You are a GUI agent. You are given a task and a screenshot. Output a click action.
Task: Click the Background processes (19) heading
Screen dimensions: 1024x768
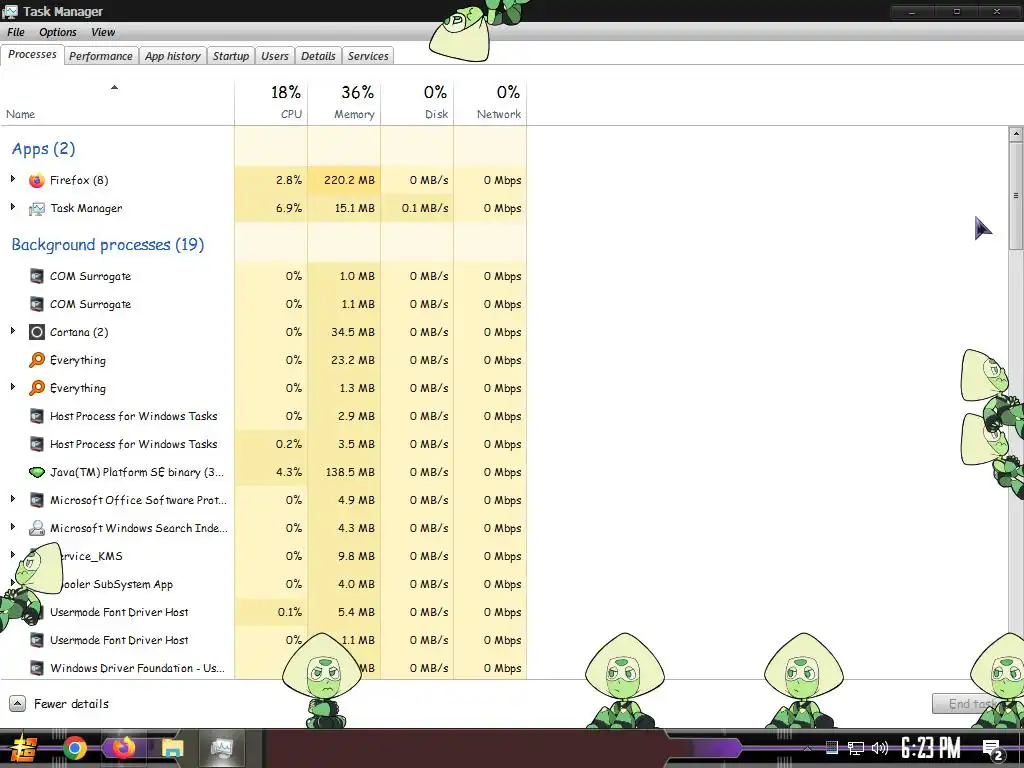108,245
